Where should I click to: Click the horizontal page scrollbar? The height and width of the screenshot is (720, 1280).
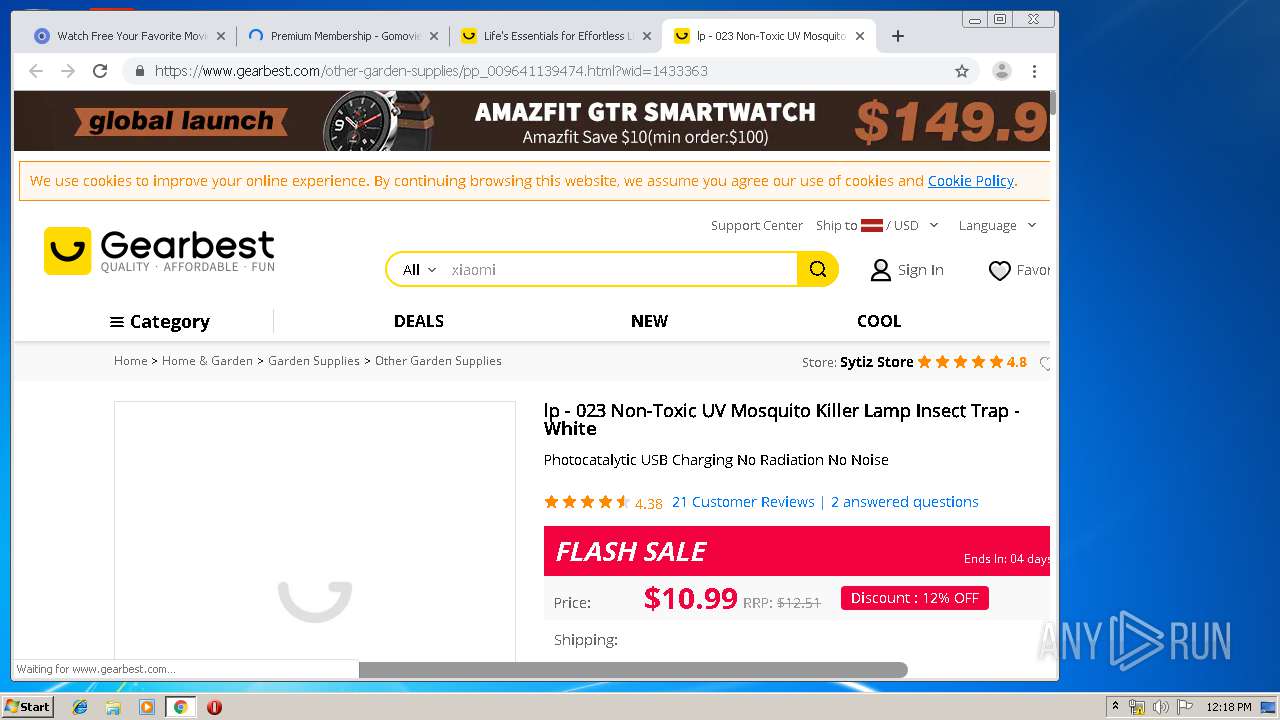tap(633, 670)
